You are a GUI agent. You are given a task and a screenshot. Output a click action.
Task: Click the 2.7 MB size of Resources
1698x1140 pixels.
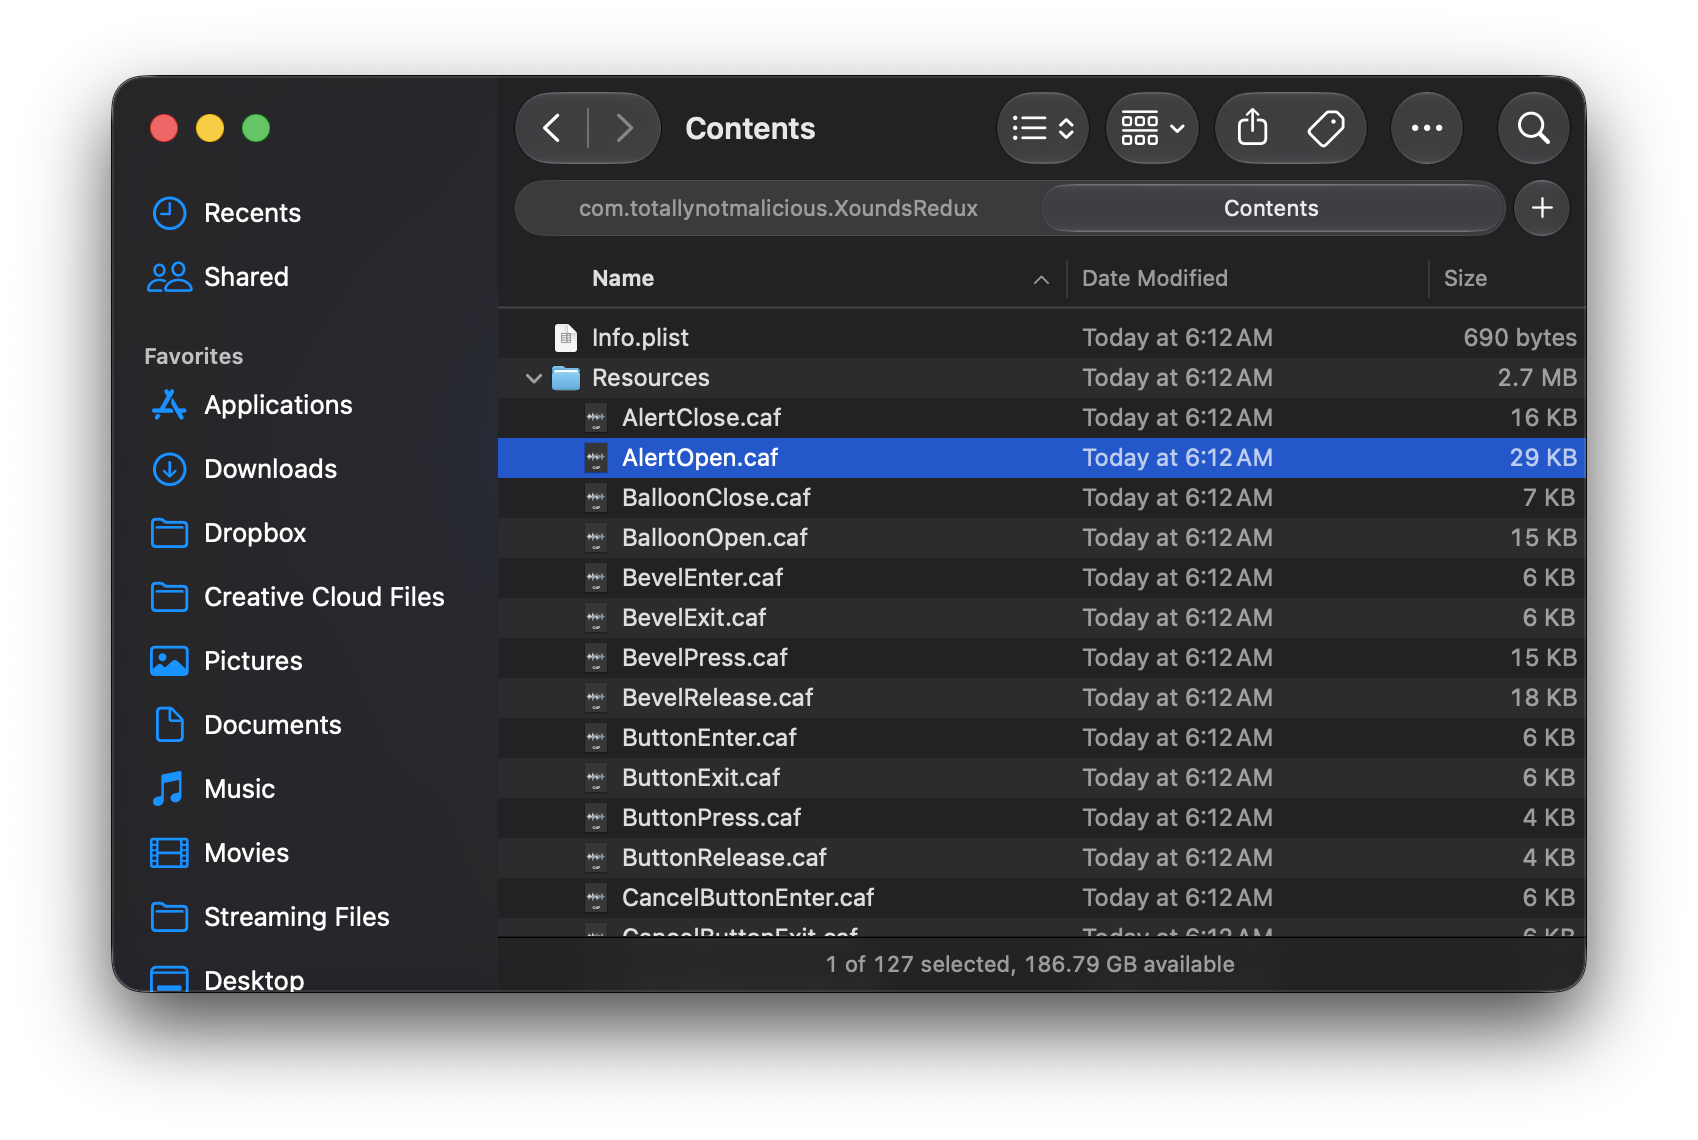[1537, 378]
